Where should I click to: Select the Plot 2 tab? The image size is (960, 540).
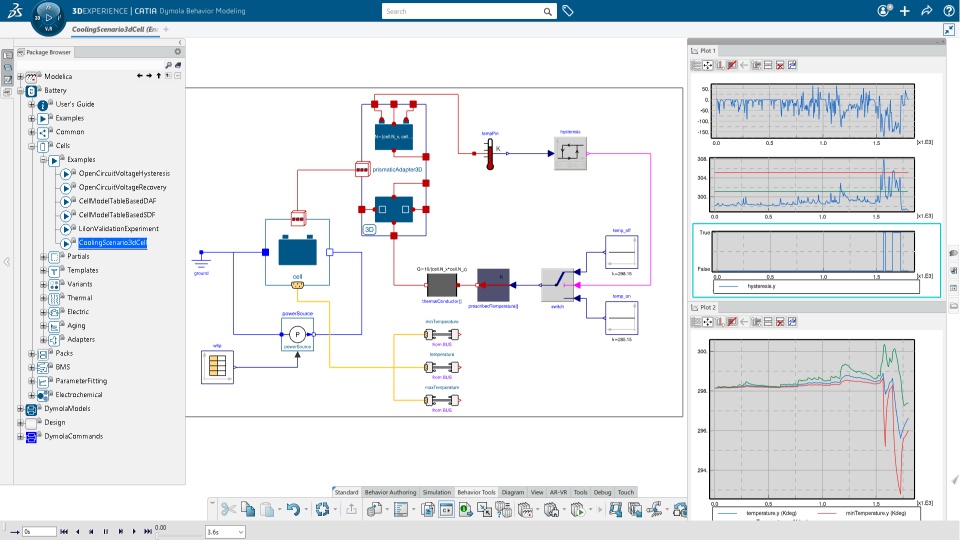[704, 307]
